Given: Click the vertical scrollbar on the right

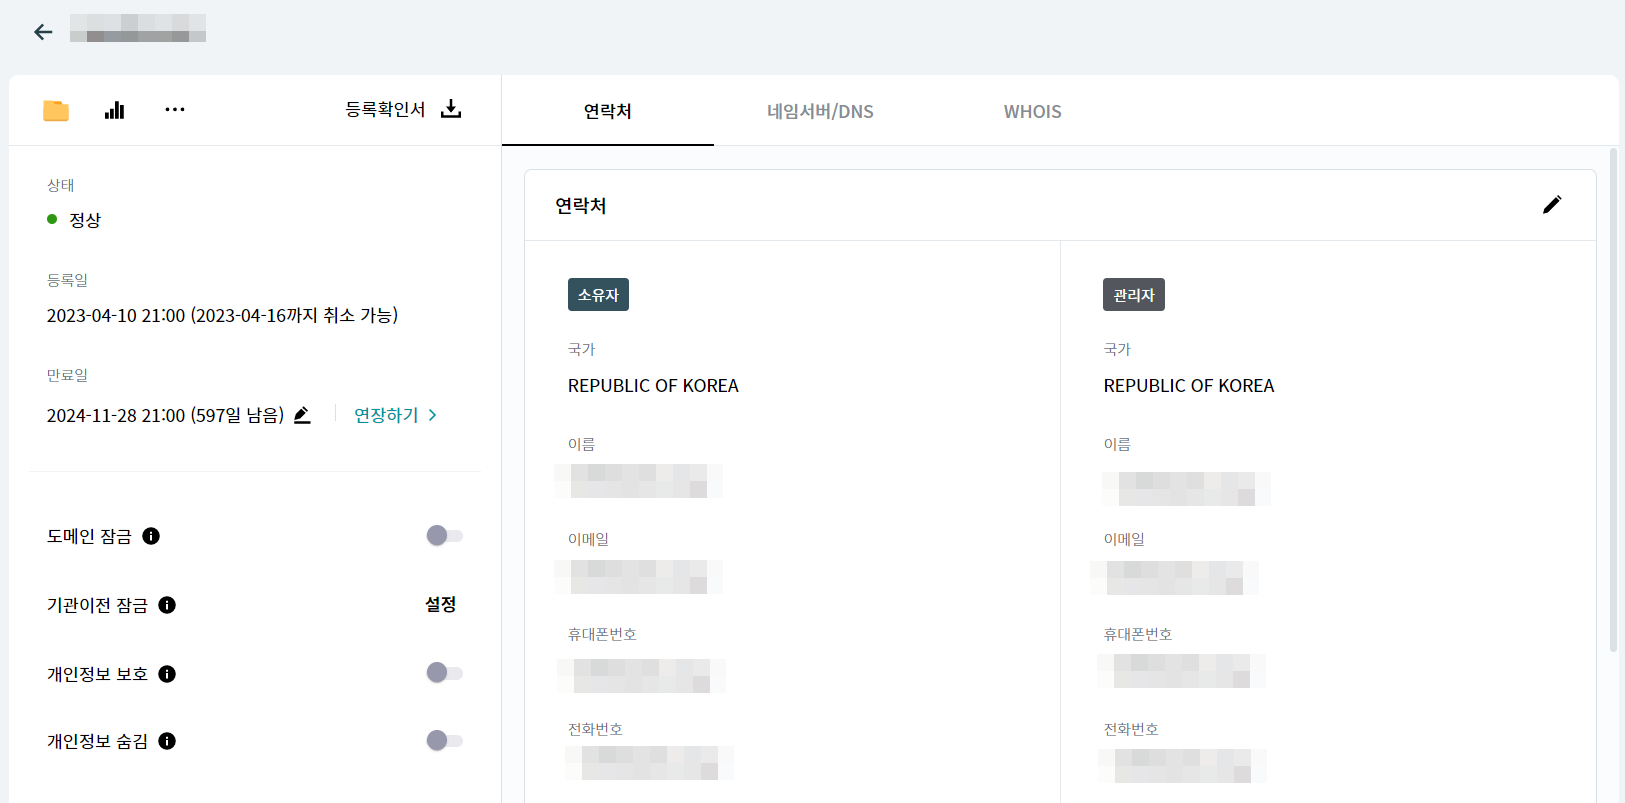Looking at the screenshot, I should (1612, 400).
